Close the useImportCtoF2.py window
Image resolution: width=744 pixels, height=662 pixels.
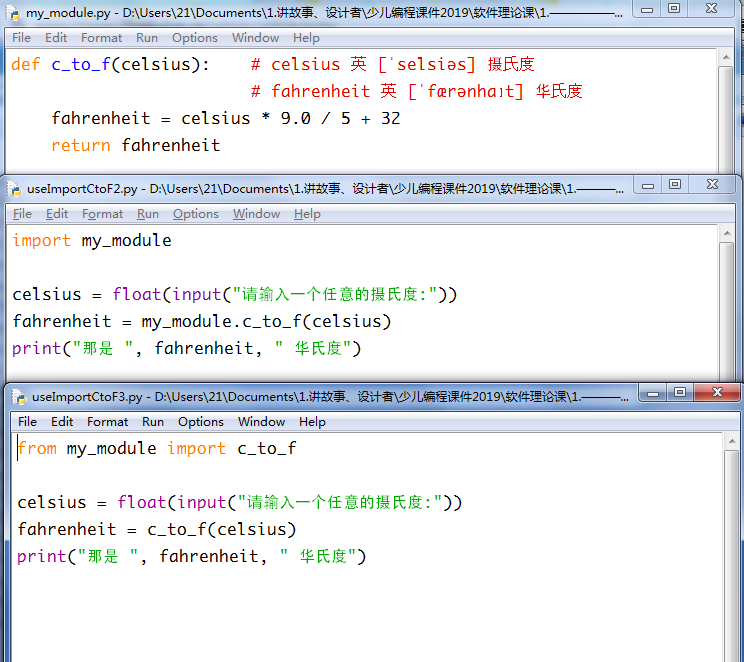click(712, 185)
